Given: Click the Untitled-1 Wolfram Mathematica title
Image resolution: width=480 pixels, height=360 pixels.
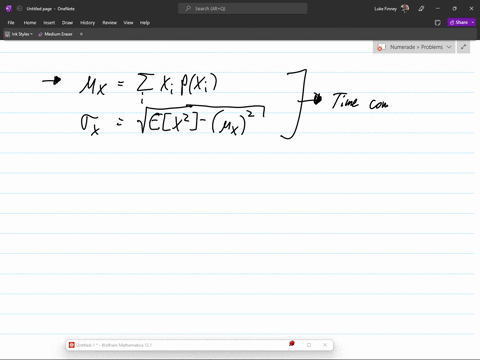Looking at the screenshot, I should point(114,345).
